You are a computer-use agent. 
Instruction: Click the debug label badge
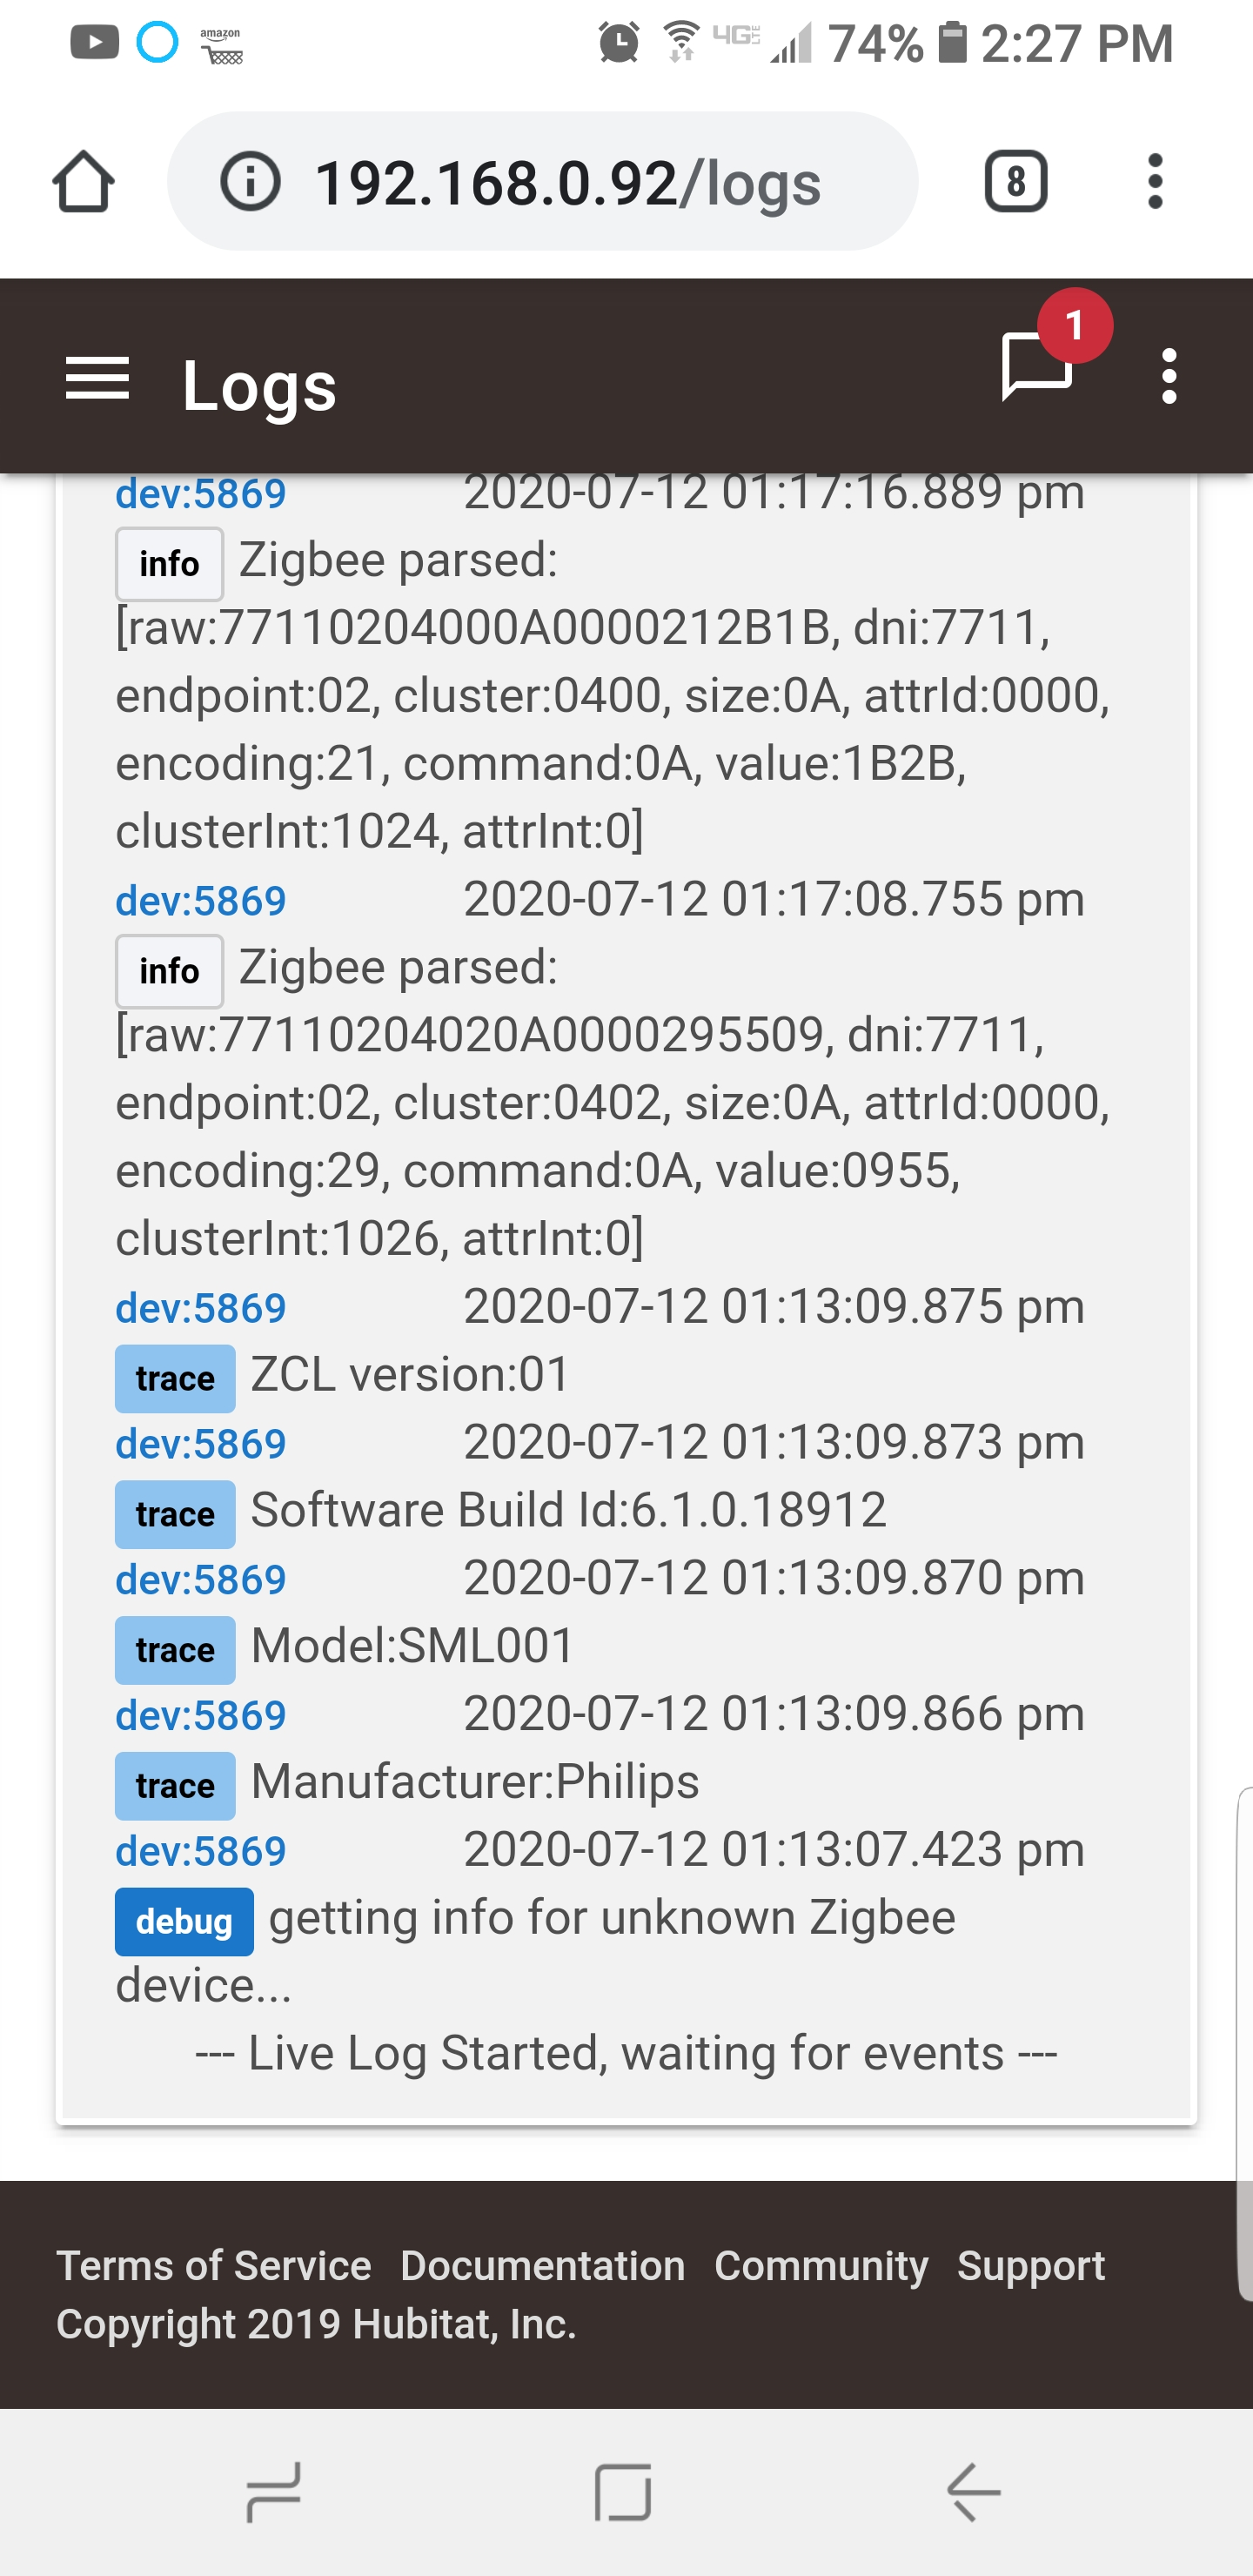pyautogui.click(x=184, y=1921)
